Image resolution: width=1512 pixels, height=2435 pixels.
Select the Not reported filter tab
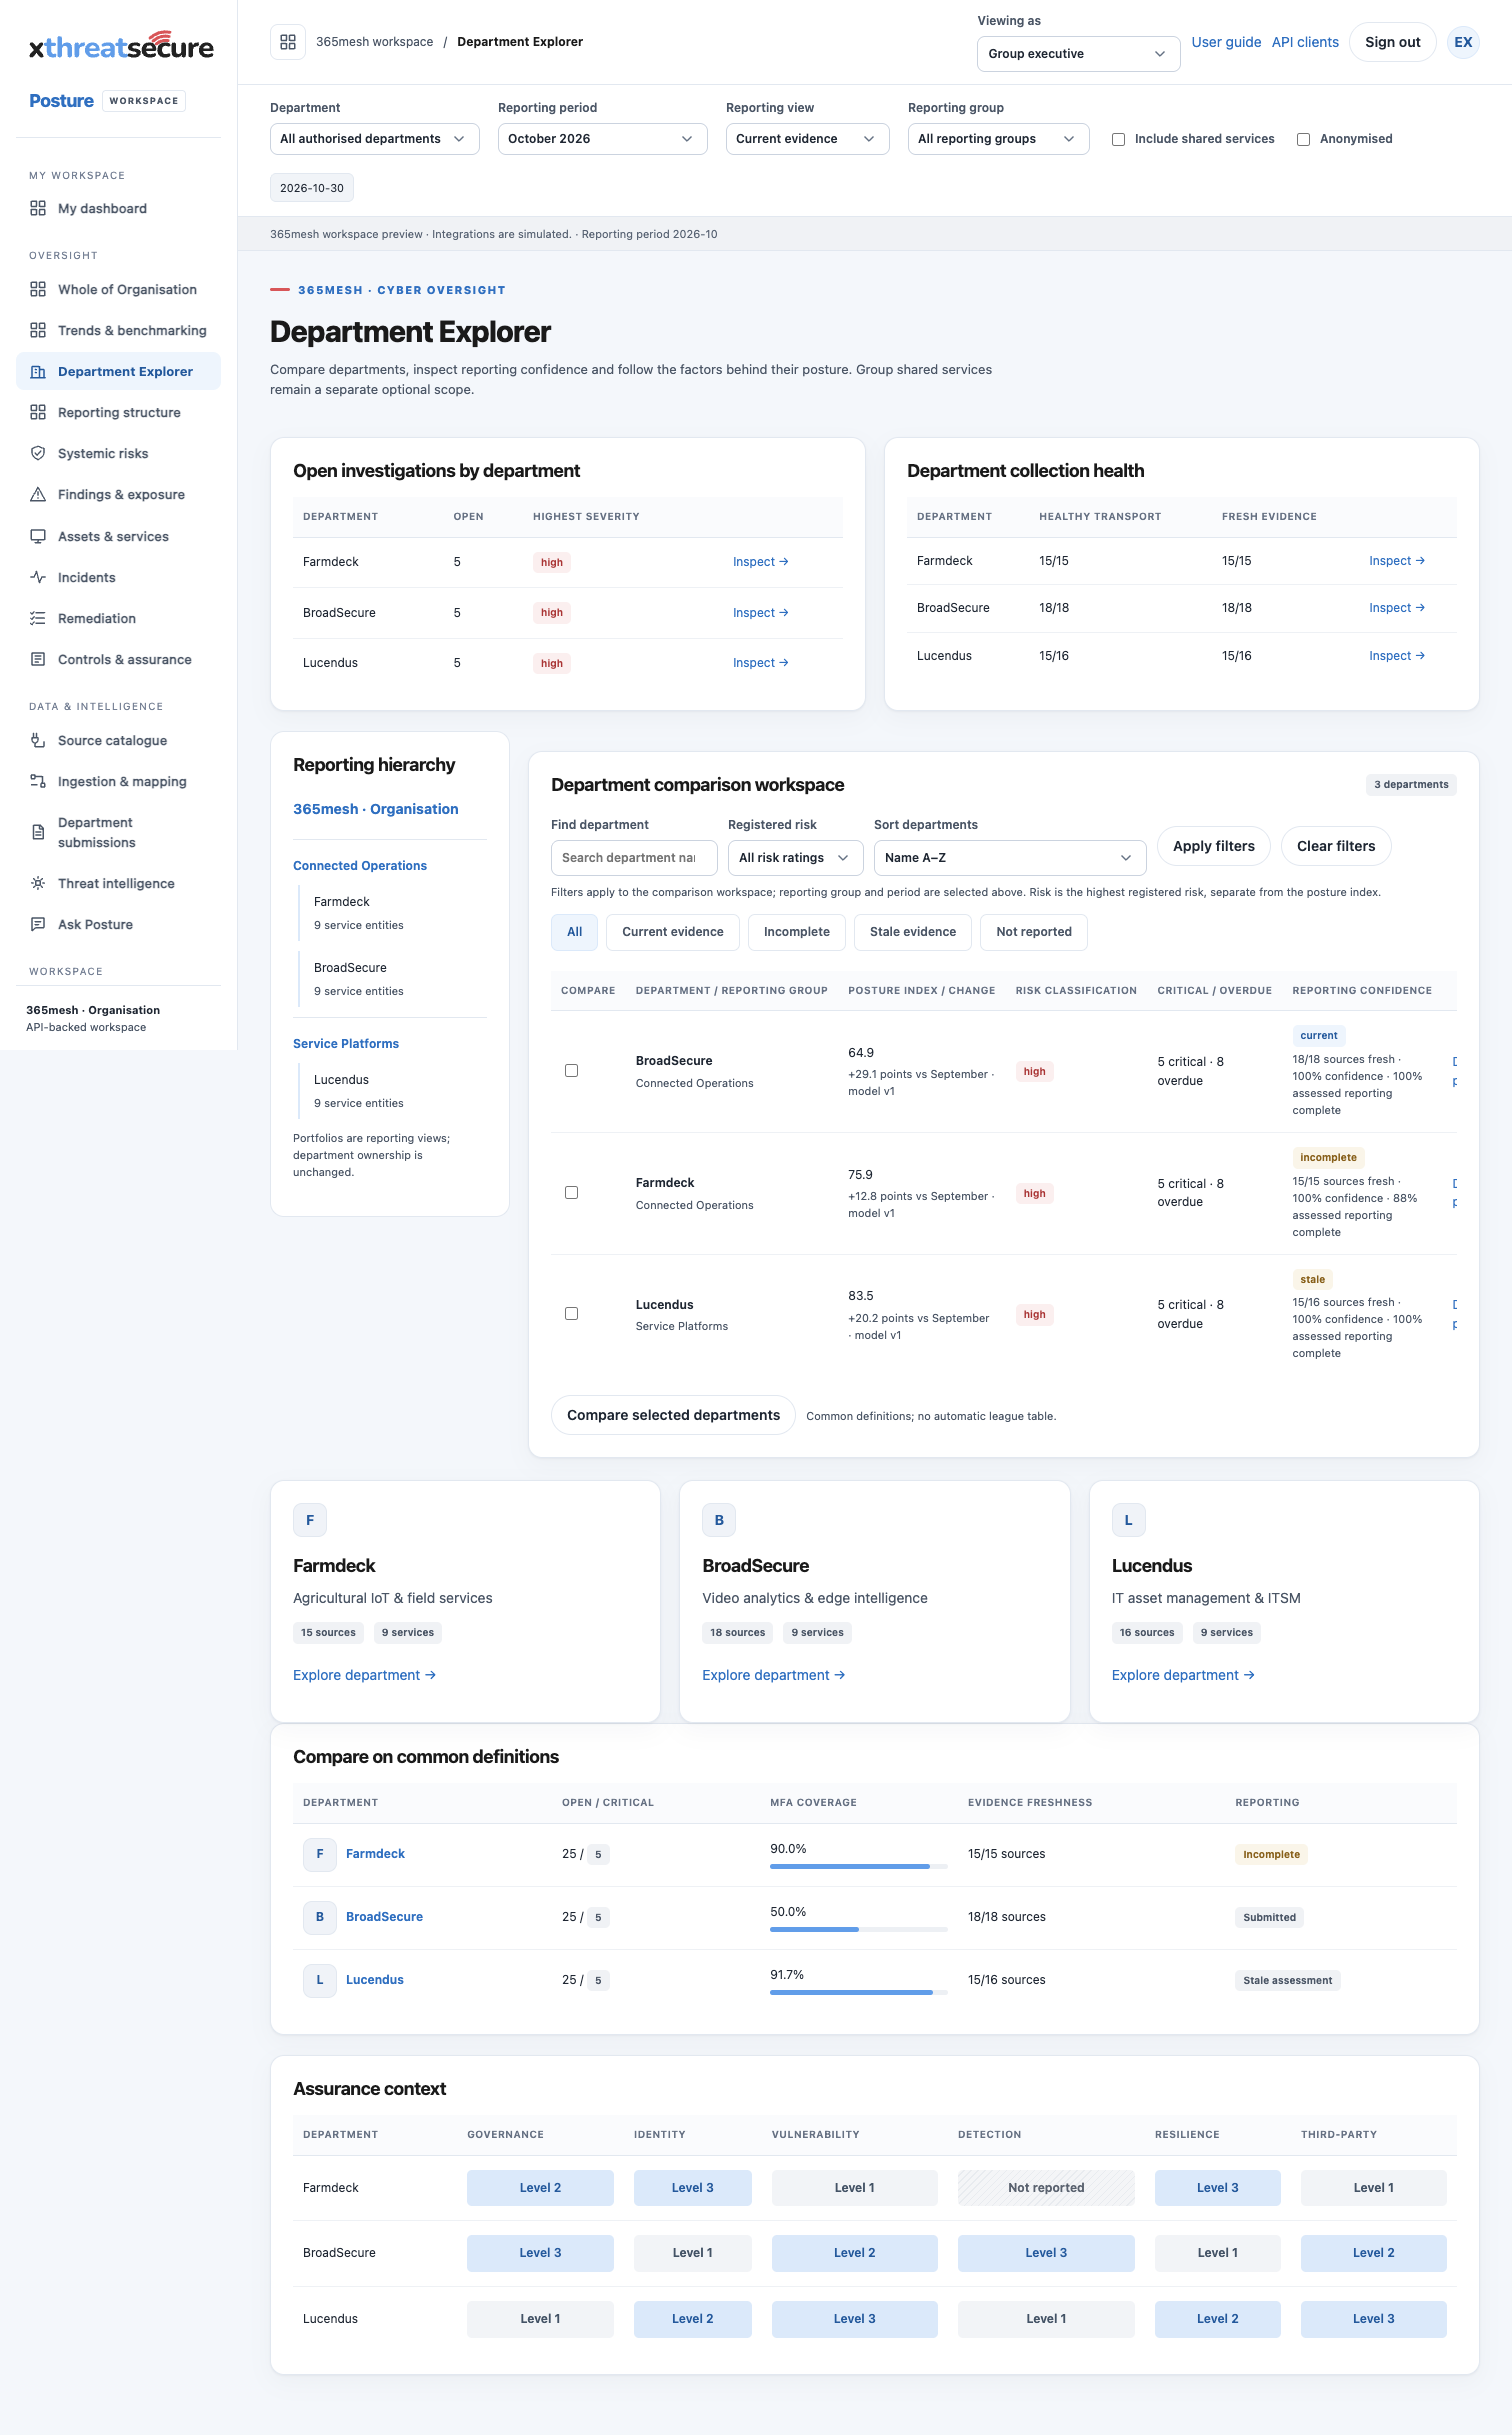coord(1034,932)
